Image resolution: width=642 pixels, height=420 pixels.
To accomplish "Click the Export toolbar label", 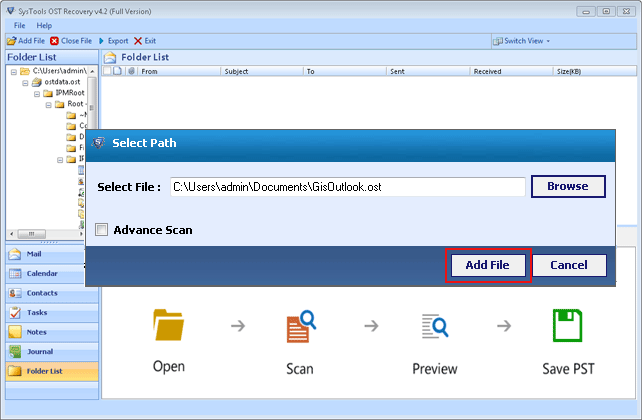I will pos(118,41).
